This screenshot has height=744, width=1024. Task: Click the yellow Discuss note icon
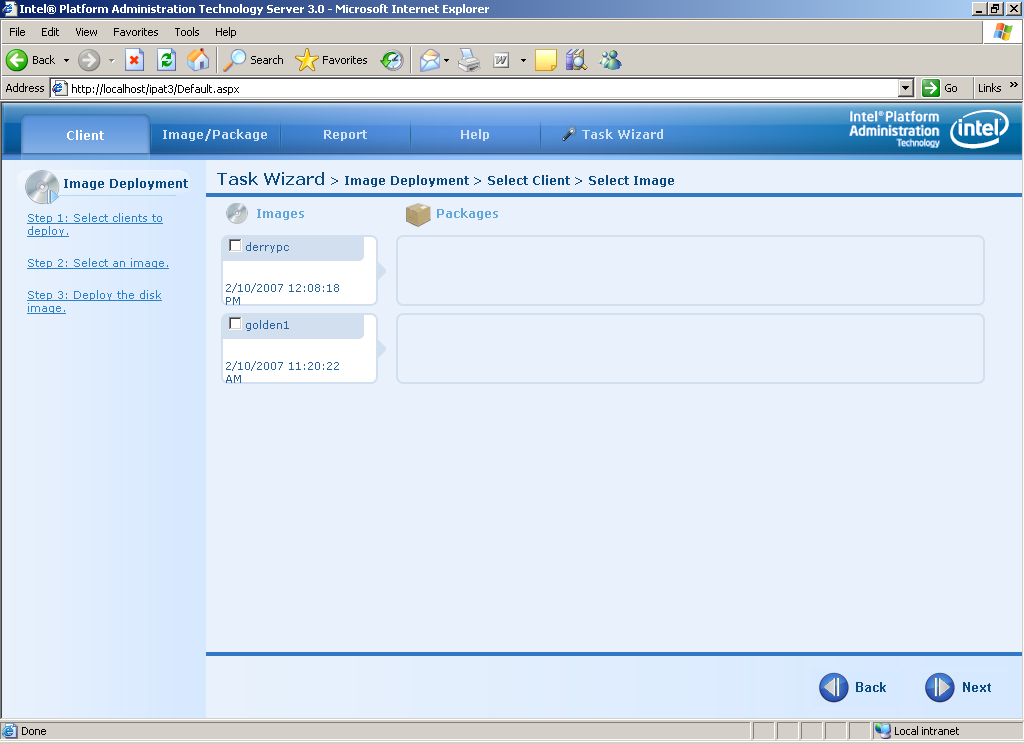(x=545, y=60)
